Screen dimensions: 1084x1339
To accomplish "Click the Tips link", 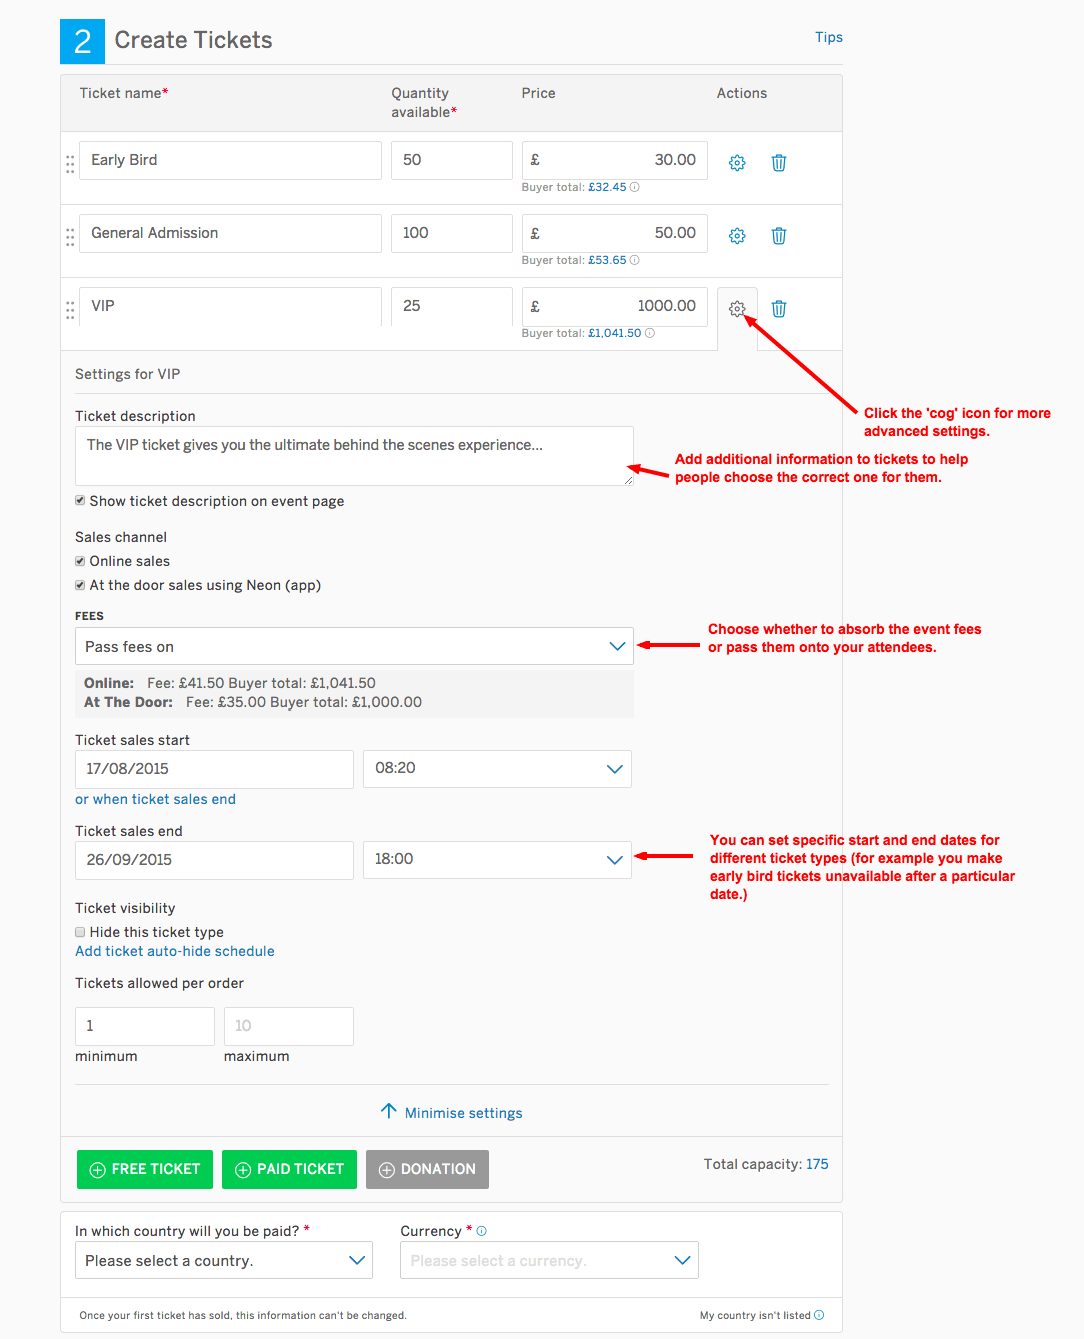I will (828, 37).
